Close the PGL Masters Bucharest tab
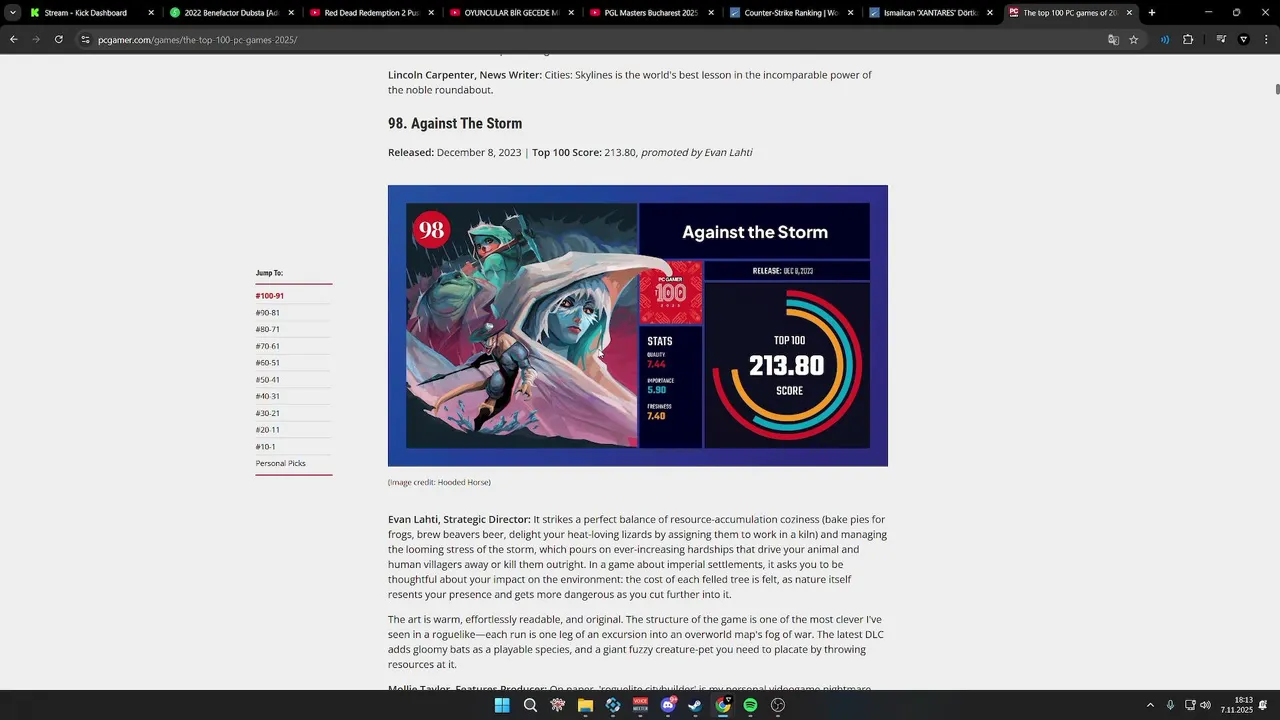This screenshot has height=720, width=1280. 711,13
